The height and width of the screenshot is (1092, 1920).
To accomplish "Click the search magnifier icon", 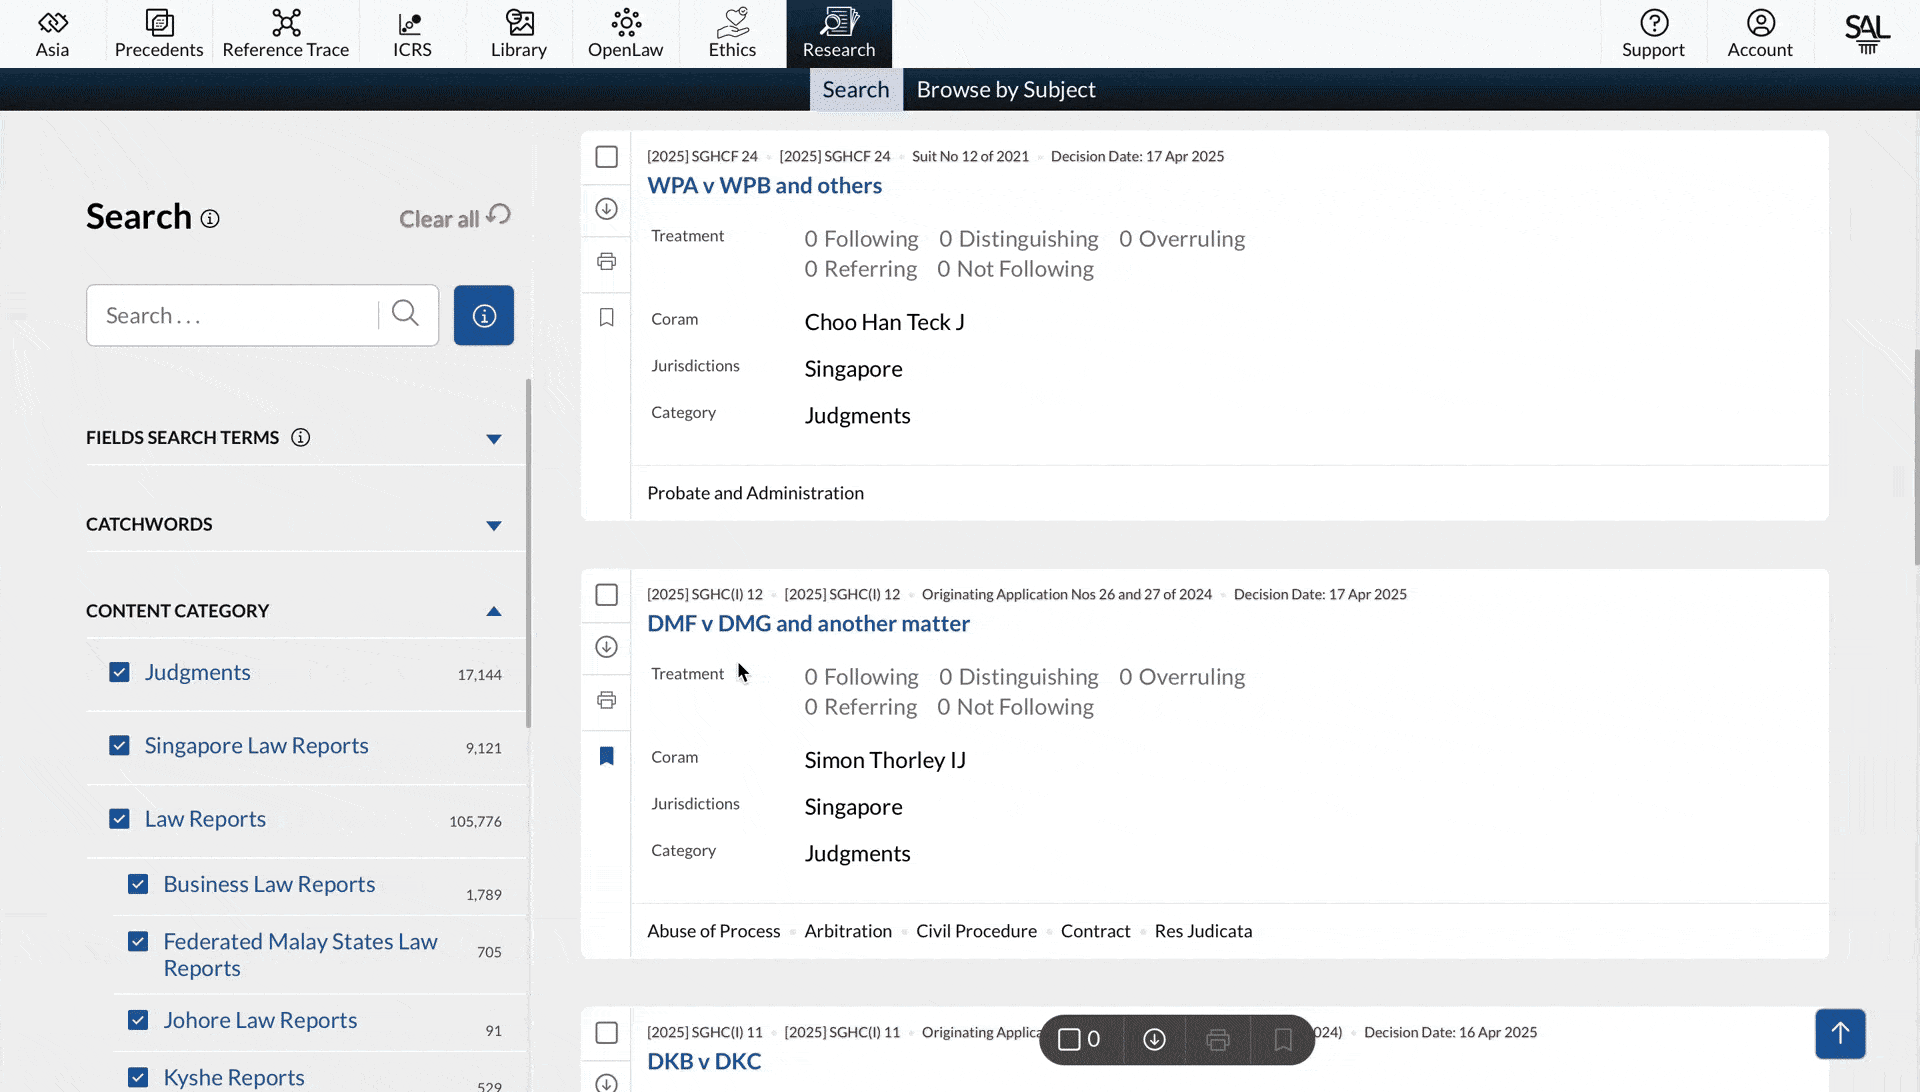I will click(x=405, y=314).
